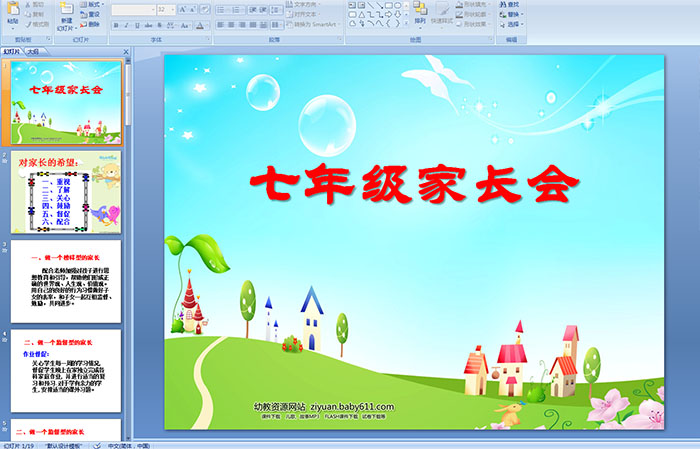Expand the shapes gallery More button

406,23
